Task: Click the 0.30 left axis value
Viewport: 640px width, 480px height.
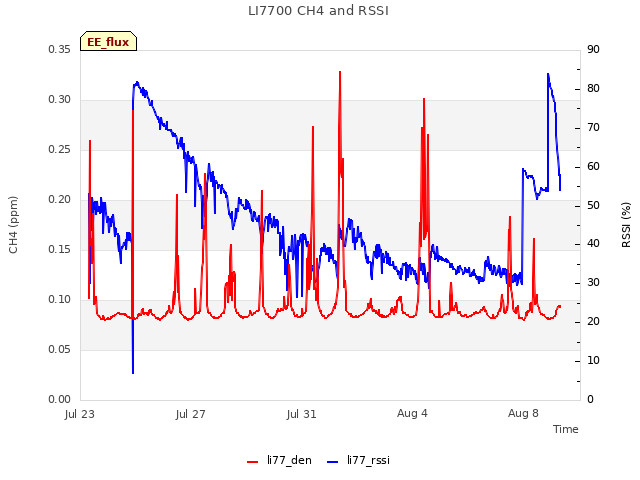Action: [x=60, y=100]
